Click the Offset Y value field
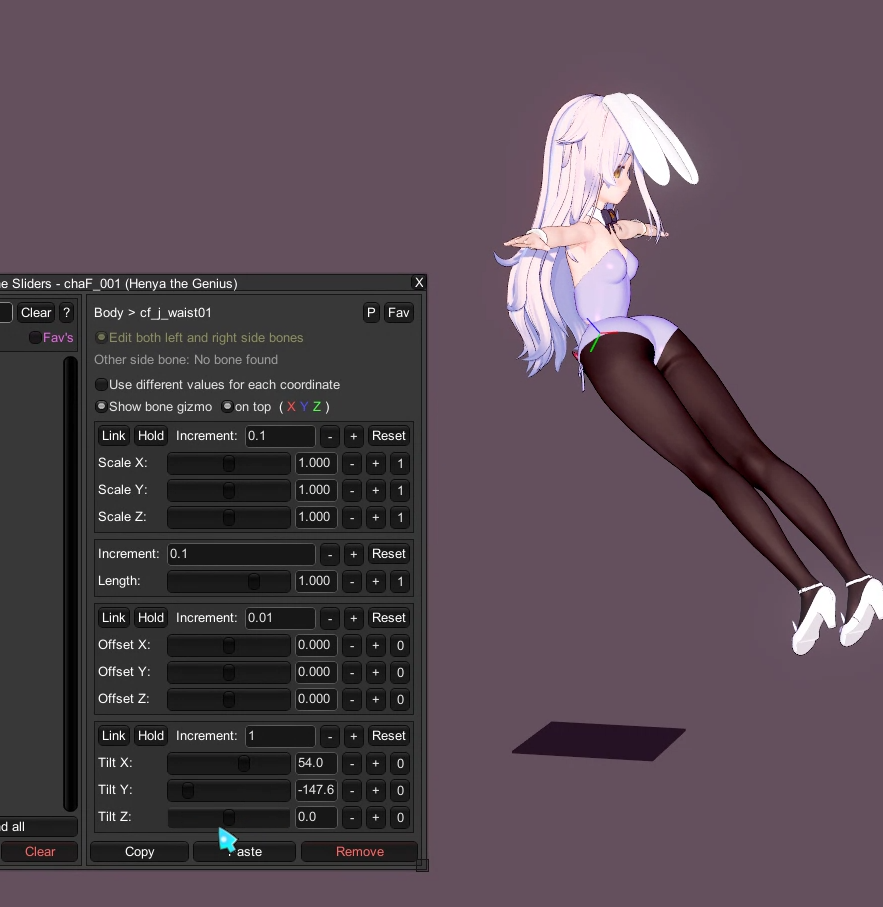The image size is (883, 907). (316, 672)
